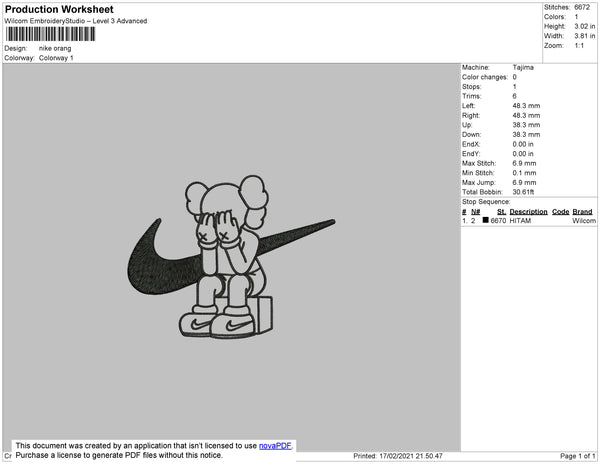Click the barcode under the worksheet title
This screenshot has width=600, height=464.
pyautogui.click(x=51, y=34)
